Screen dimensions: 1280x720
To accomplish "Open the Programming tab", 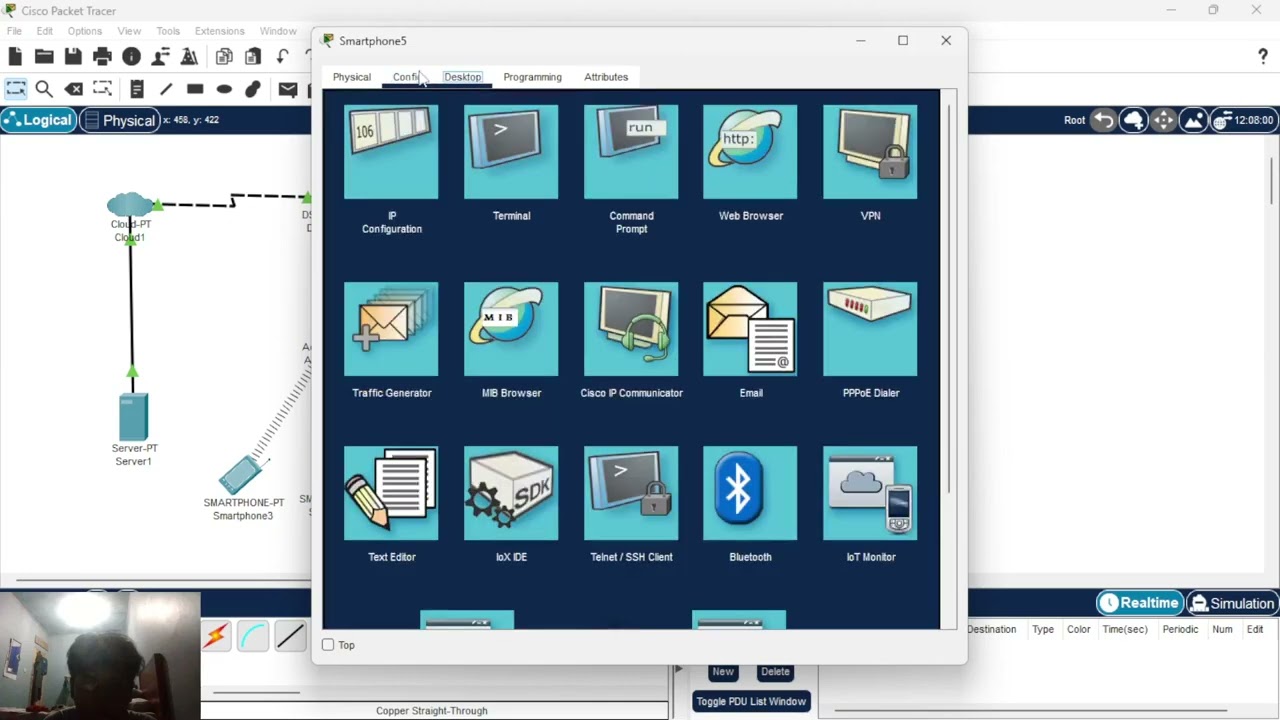I will pos(532,77).
